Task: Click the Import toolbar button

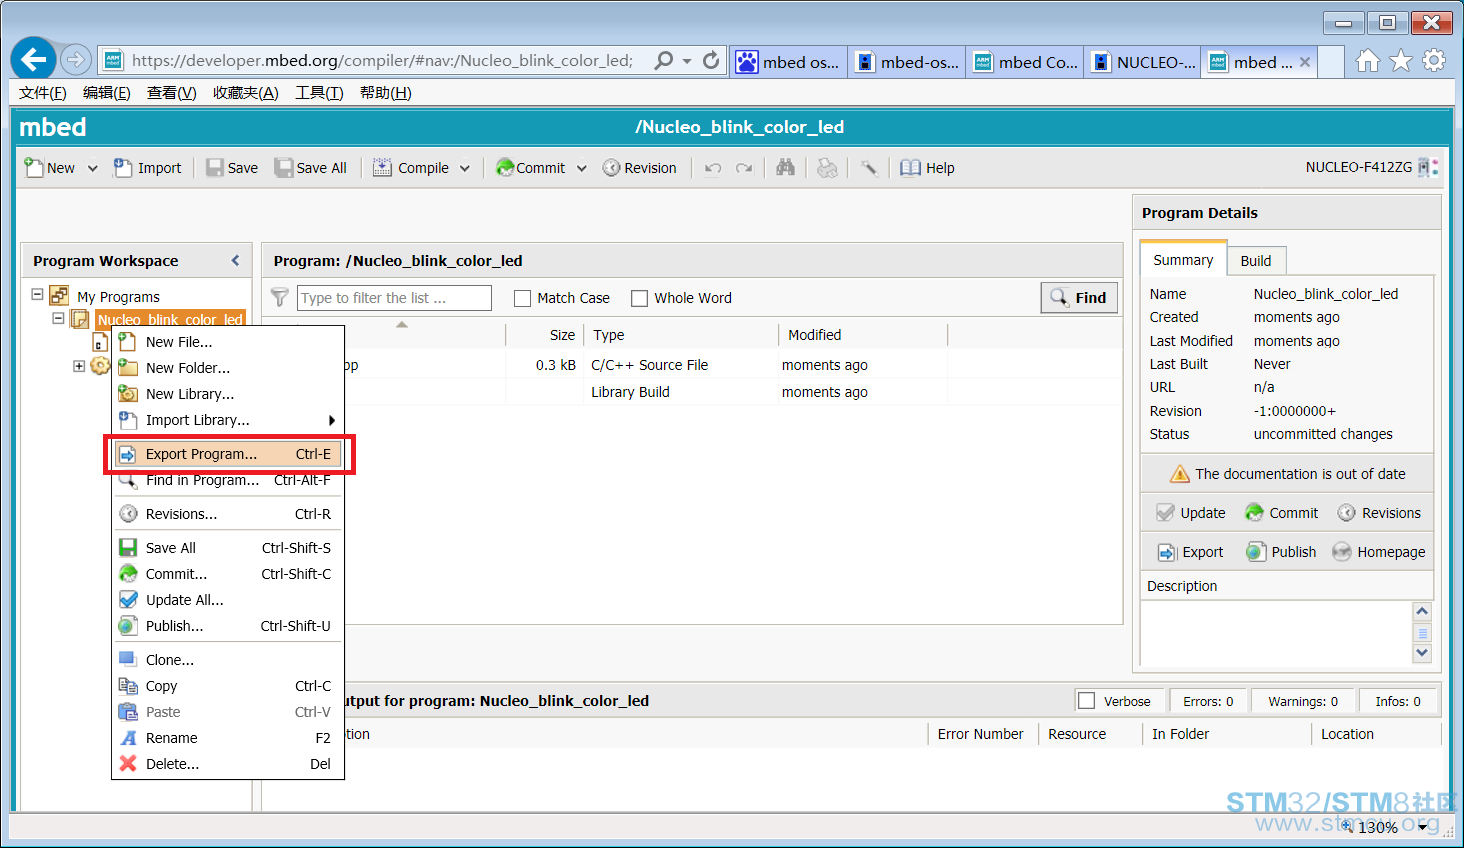Action: (x=148, y=168)
